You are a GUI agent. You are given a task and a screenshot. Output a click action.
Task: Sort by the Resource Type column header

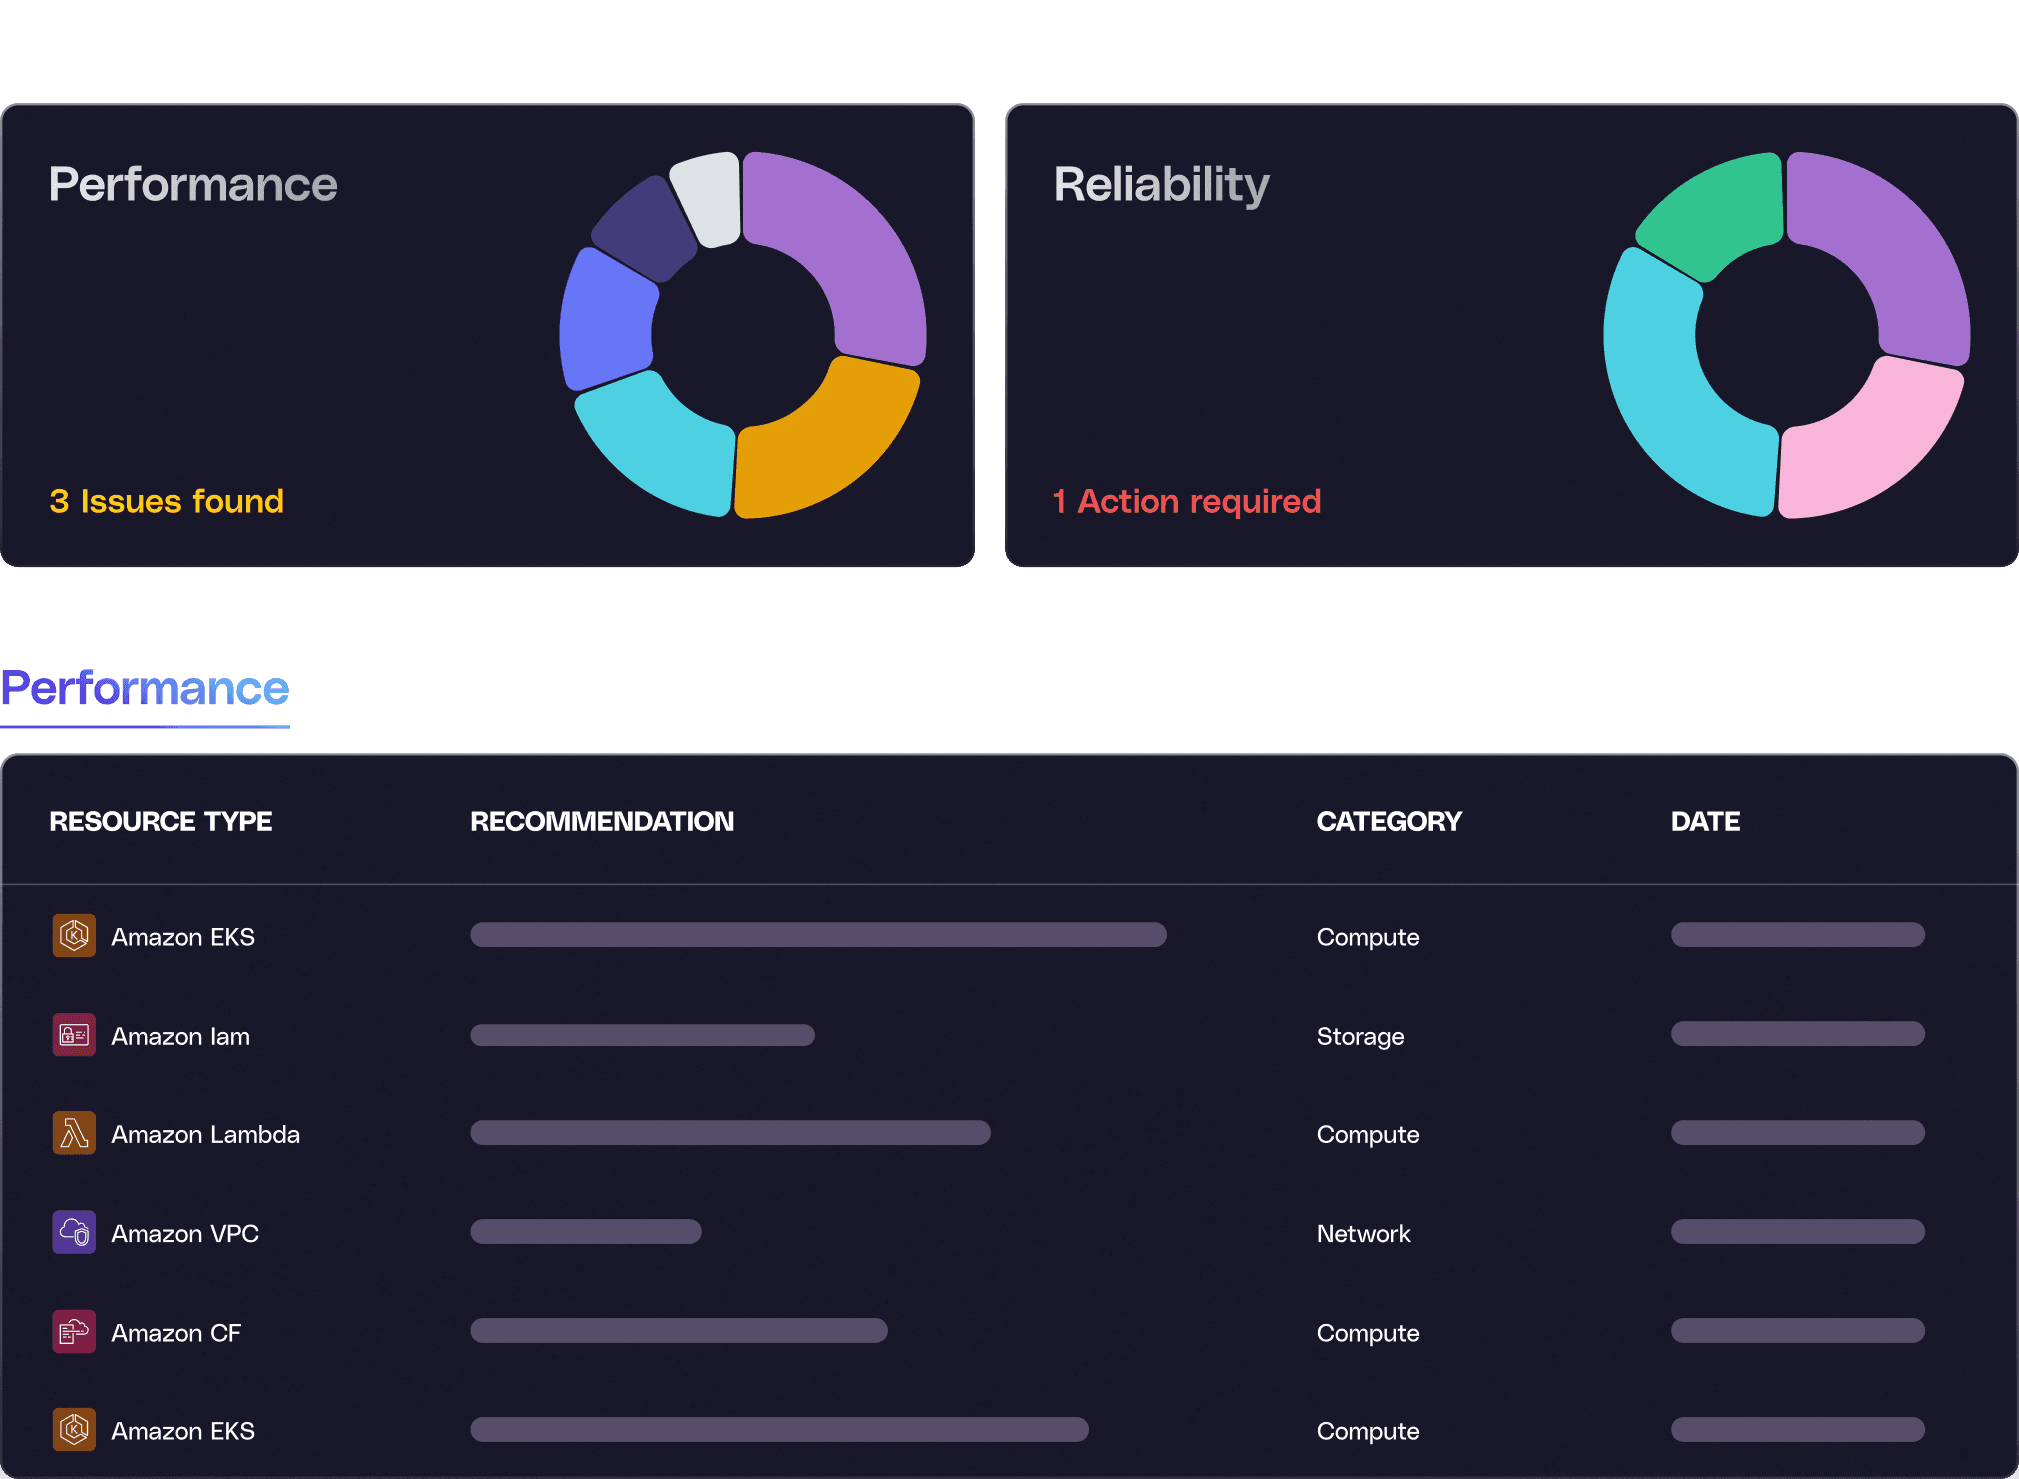pos(160,821)
